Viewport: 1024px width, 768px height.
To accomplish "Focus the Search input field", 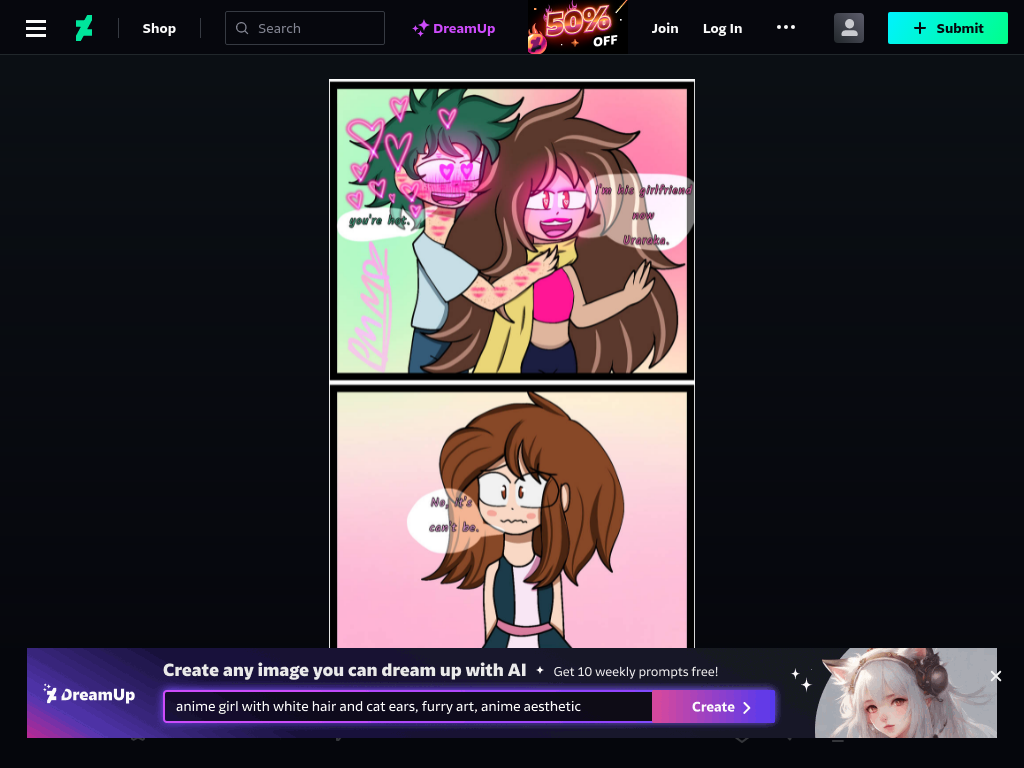I will (305, 28).
